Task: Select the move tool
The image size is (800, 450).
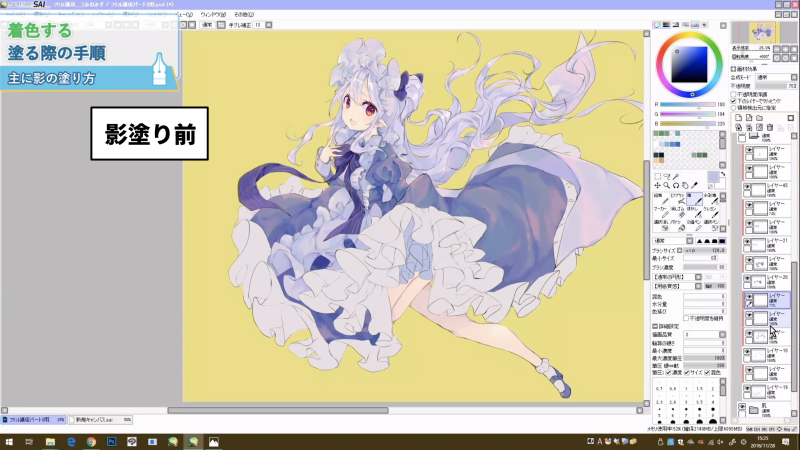Action: click(658, 186)
